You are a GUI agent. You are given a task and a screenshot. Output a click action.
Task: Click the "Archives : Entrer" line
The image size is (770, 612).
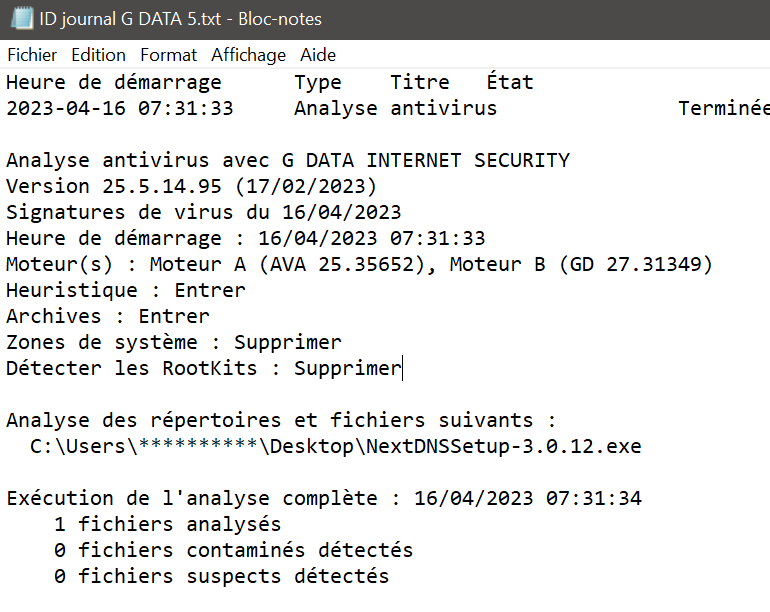tap(107, 316)
